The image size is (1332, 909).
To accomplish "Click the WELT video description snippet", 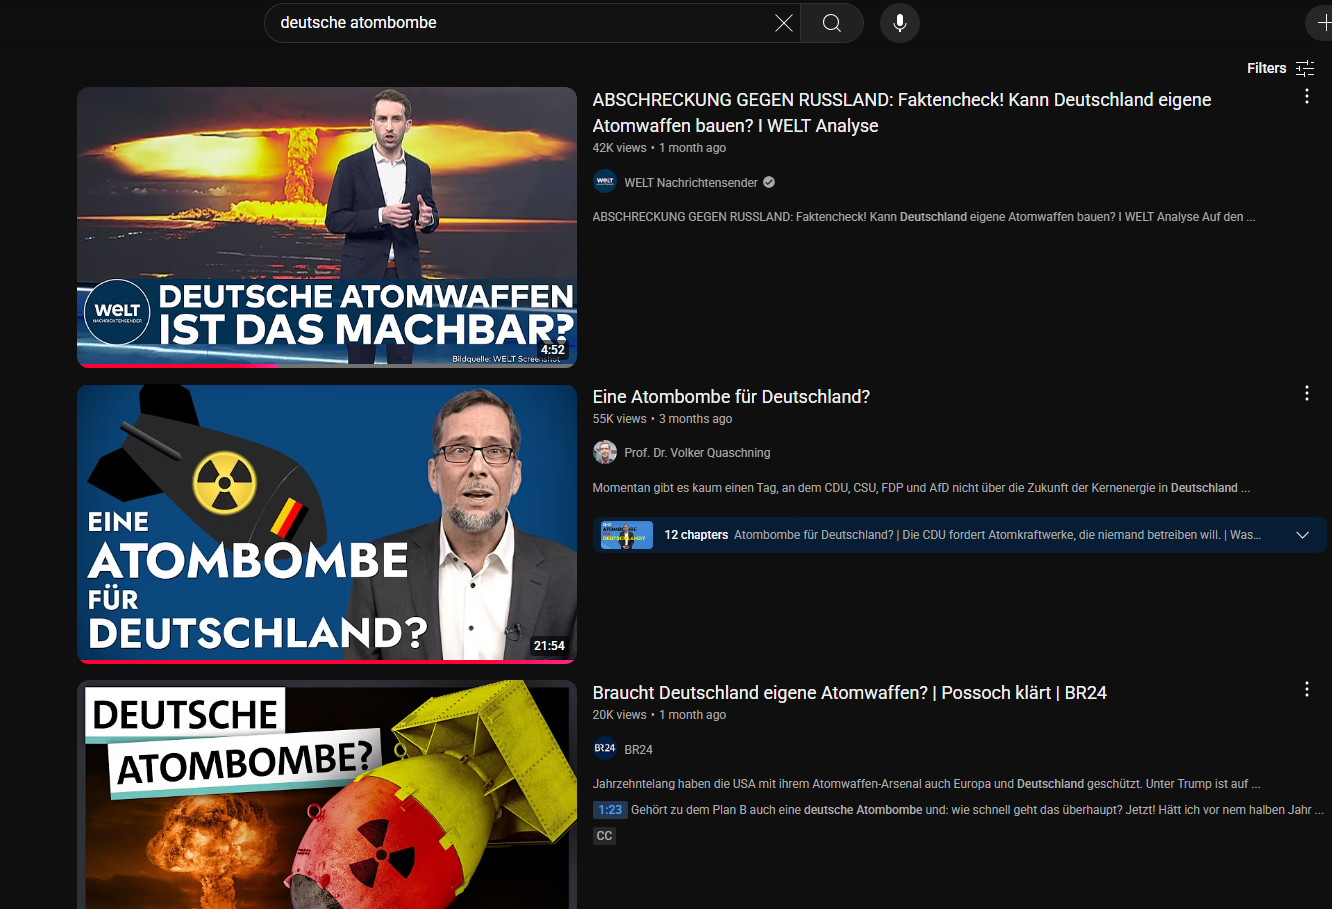I will pyautogui.click(x=923, y=217).
